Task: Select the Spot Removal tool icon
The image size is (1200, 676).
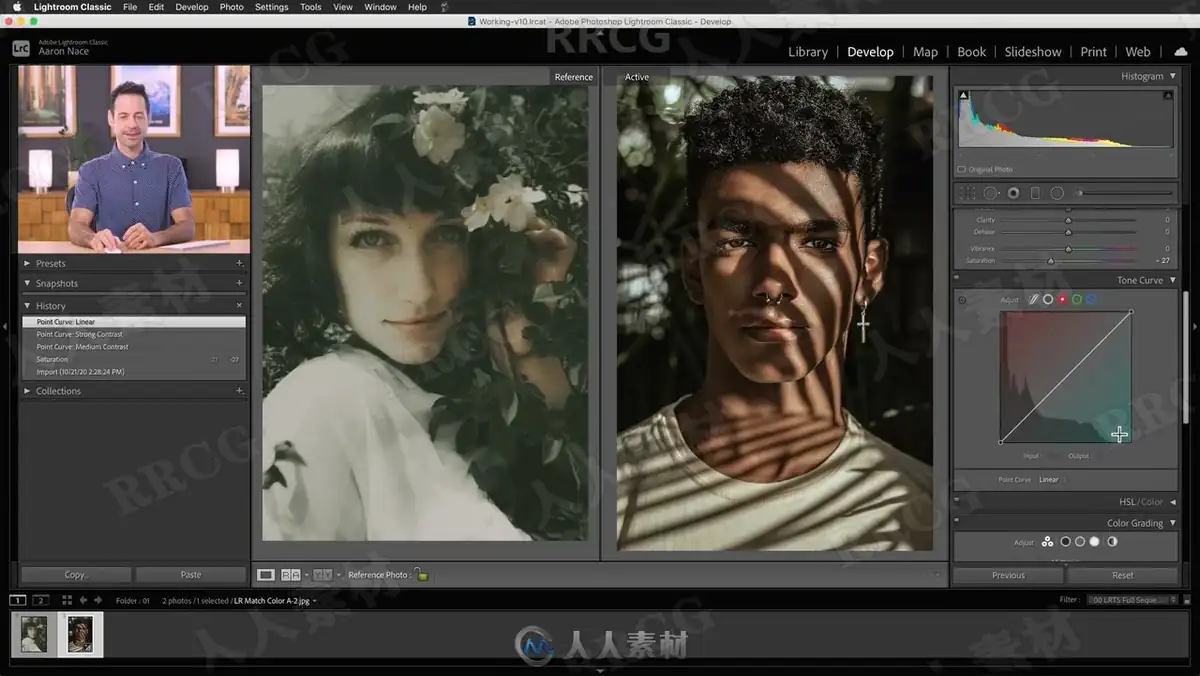Action: (991, 193)
